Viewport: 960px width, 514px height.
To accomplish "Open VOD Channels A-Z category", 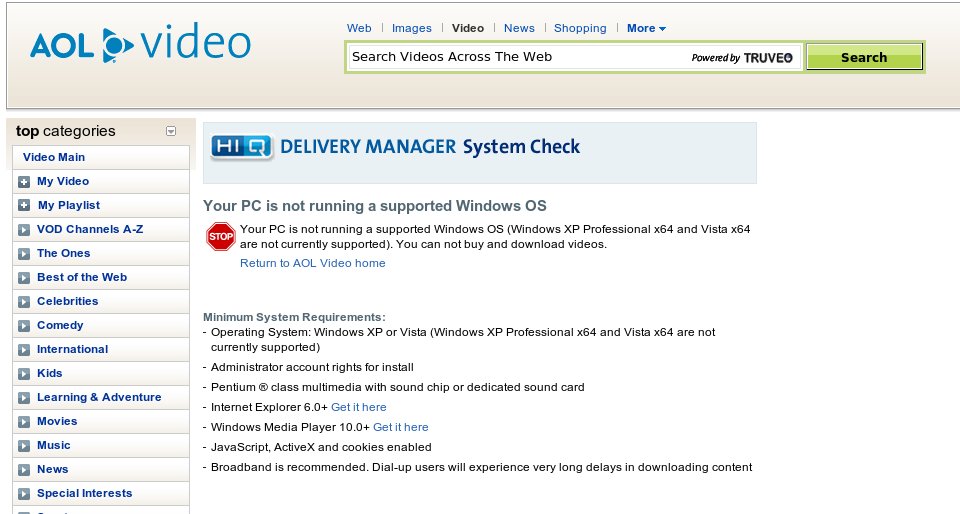I will click(90, 229).
